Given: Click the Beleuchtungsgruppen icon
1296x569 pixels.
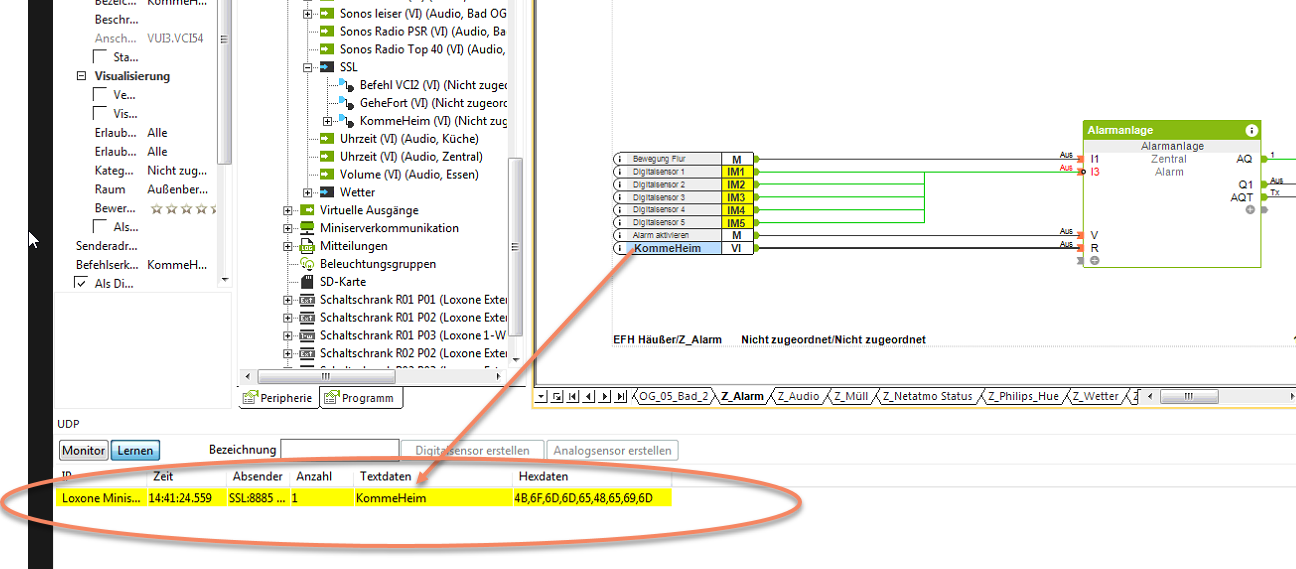Looking at the screenshot, I should [307, 264].
